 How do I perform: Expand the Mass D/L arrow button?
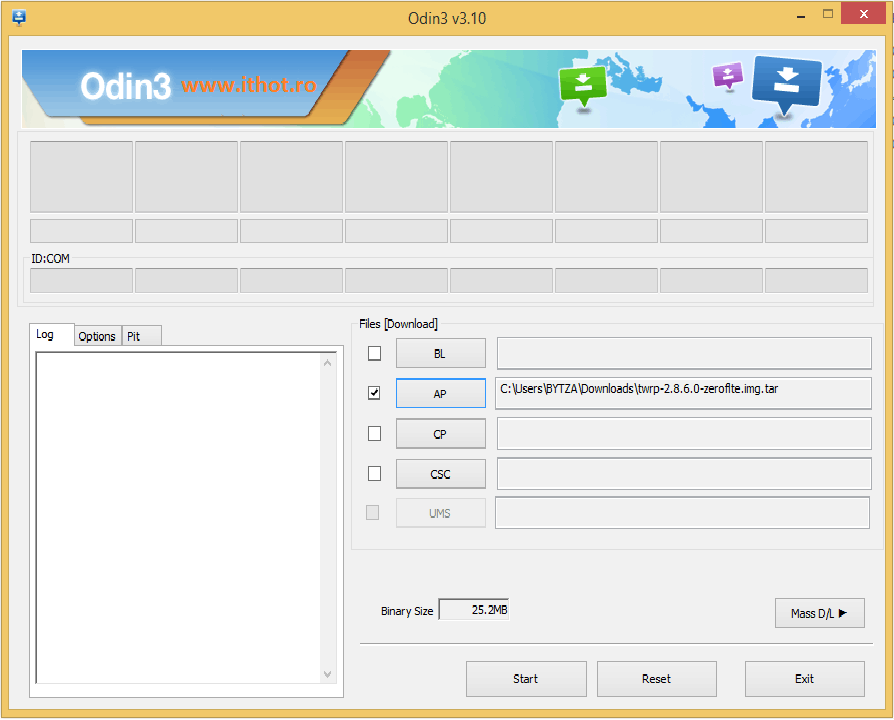click(819, 613)
